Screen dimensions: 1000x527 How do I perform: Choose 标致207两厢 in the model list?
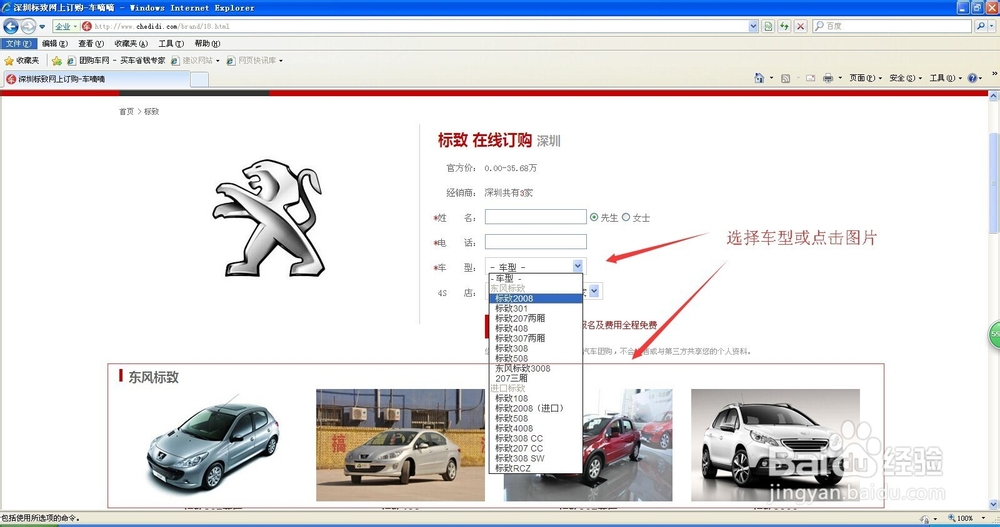point(536,318)
